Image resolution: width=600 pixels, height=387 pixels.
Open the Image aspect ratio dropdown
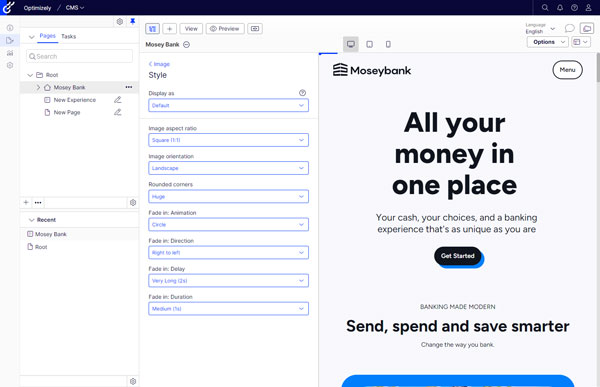point(228,140)
